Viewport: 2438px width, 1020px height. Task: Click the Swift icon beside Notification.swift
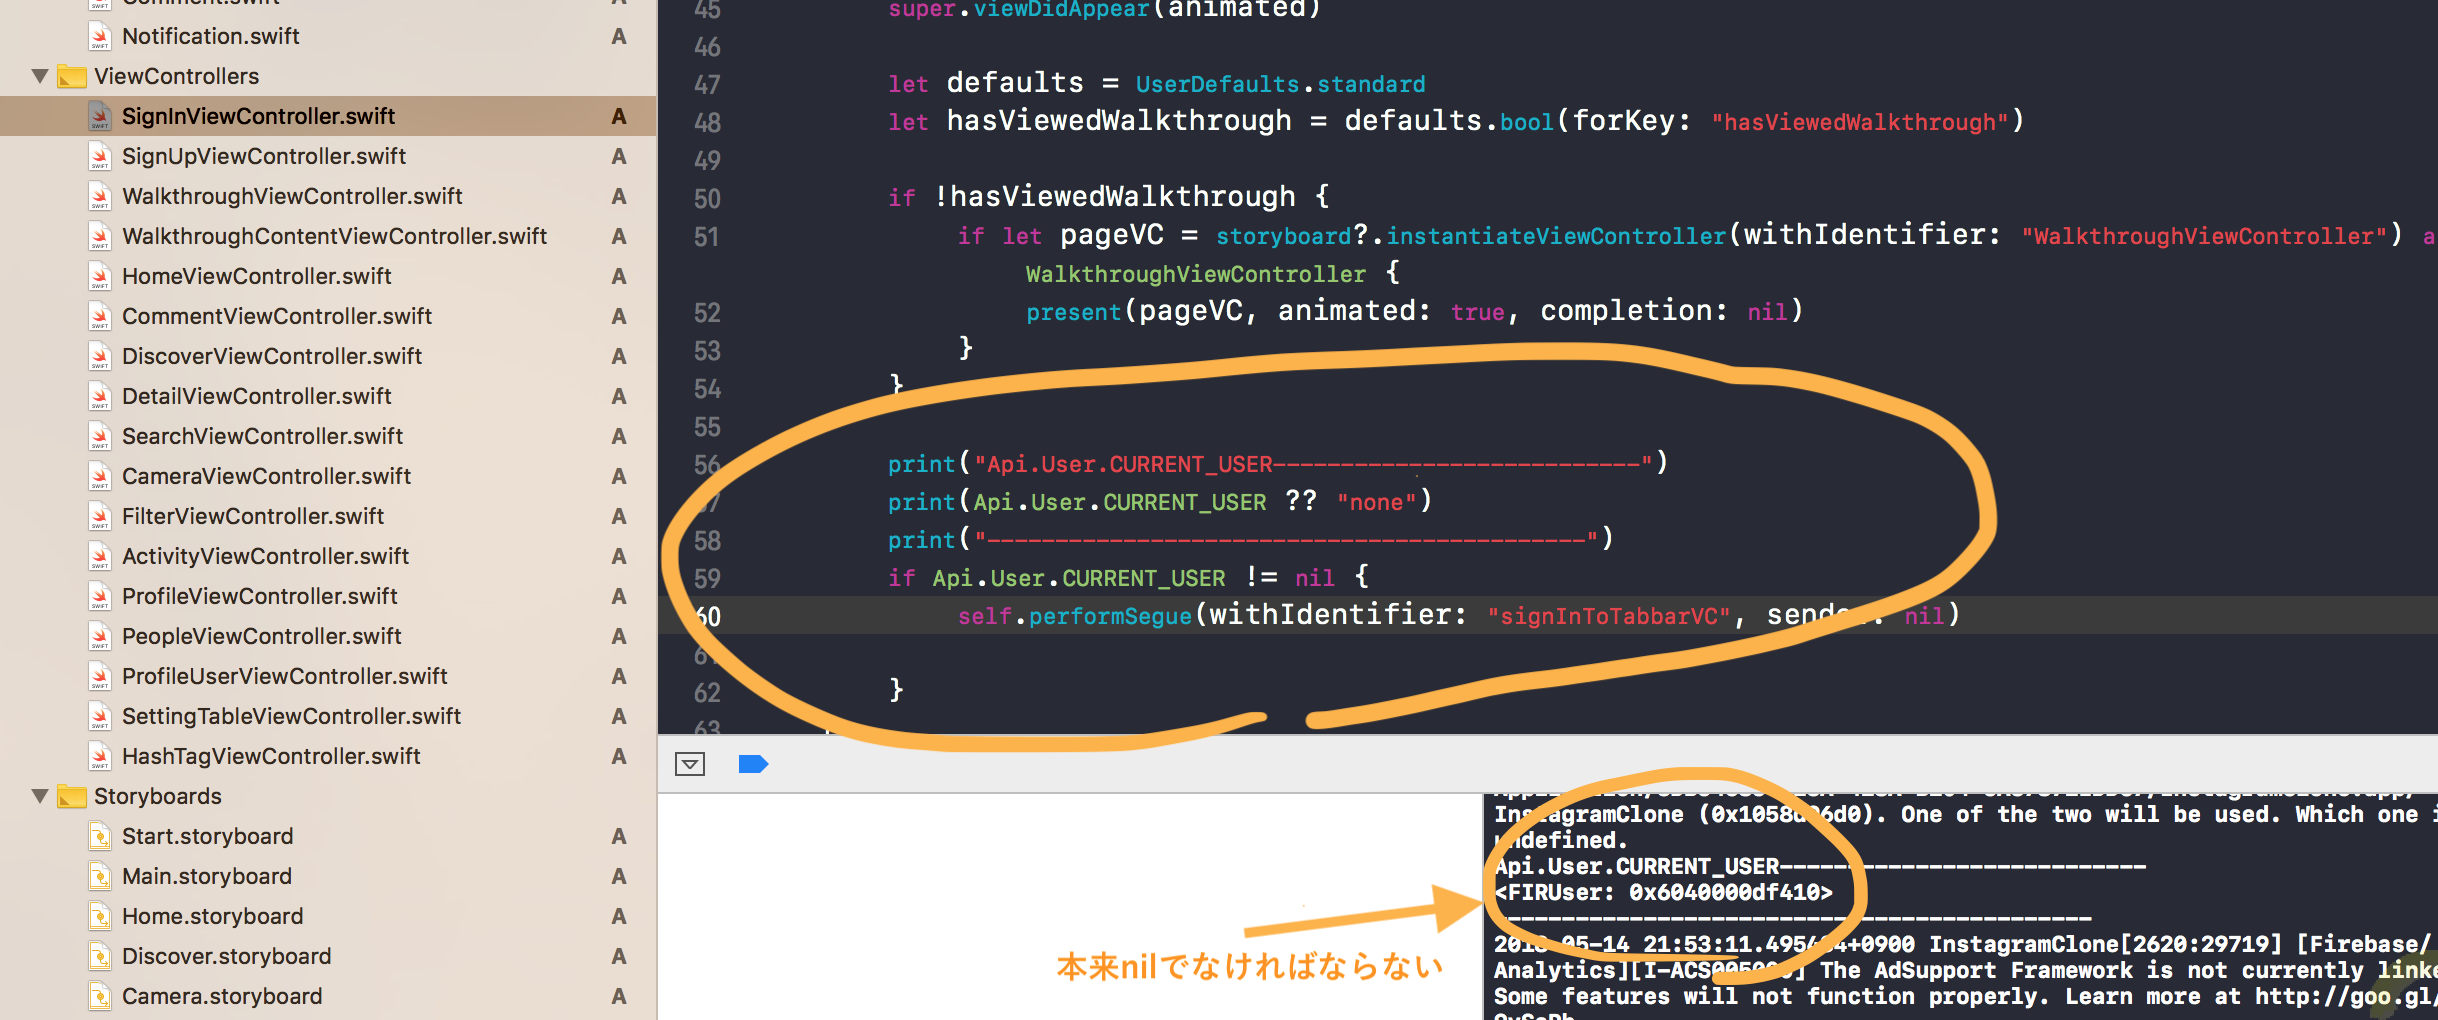point(99,36)
